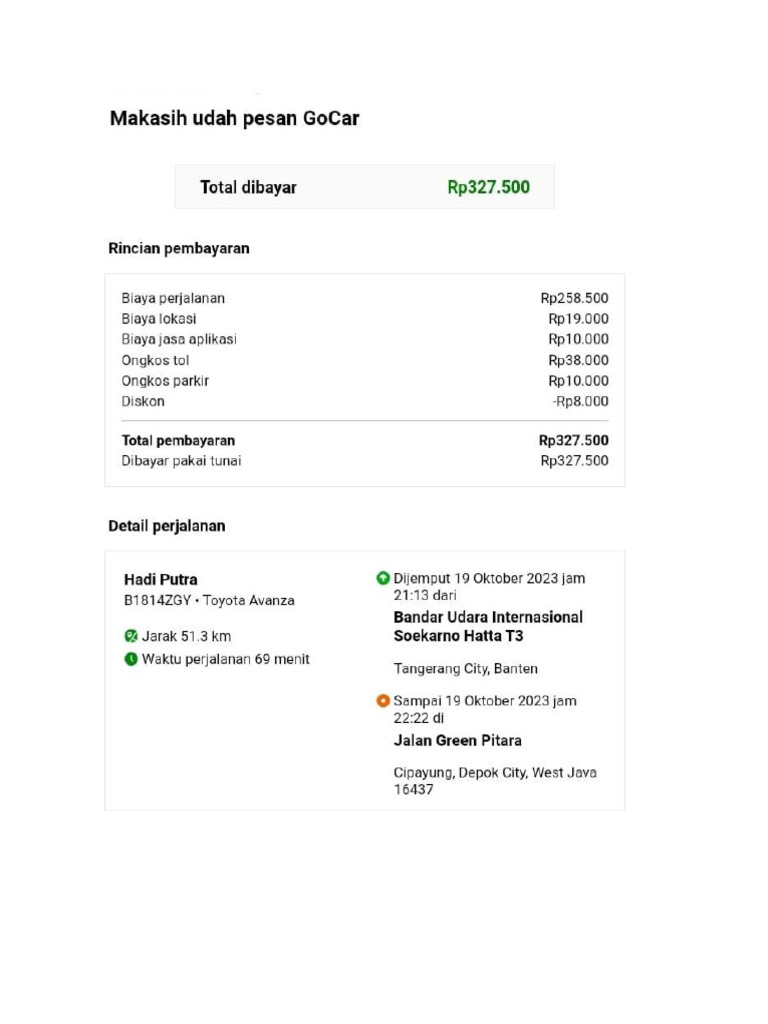Click the Dibayar pakai tunai label
The width and height of the screenshot is (768, 1024).
[181, 461]
